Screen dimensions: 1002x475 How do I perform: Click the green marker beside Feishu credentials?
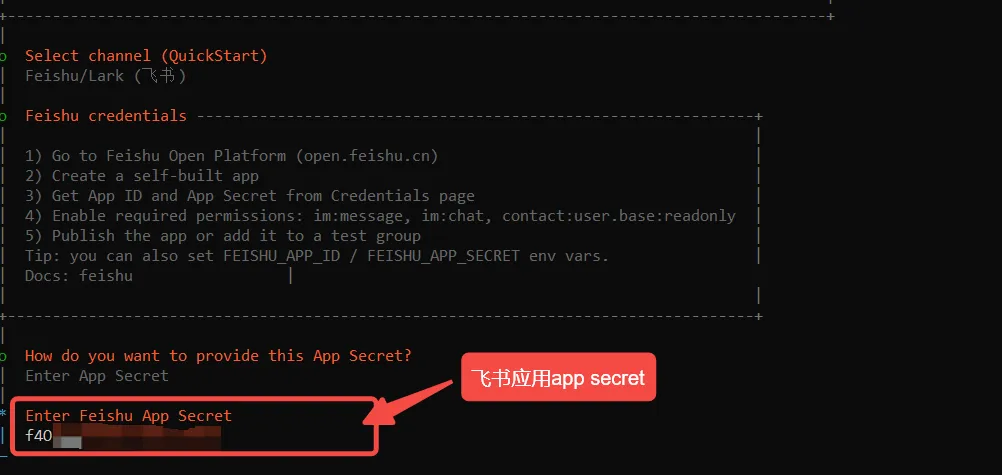(3, 117)
